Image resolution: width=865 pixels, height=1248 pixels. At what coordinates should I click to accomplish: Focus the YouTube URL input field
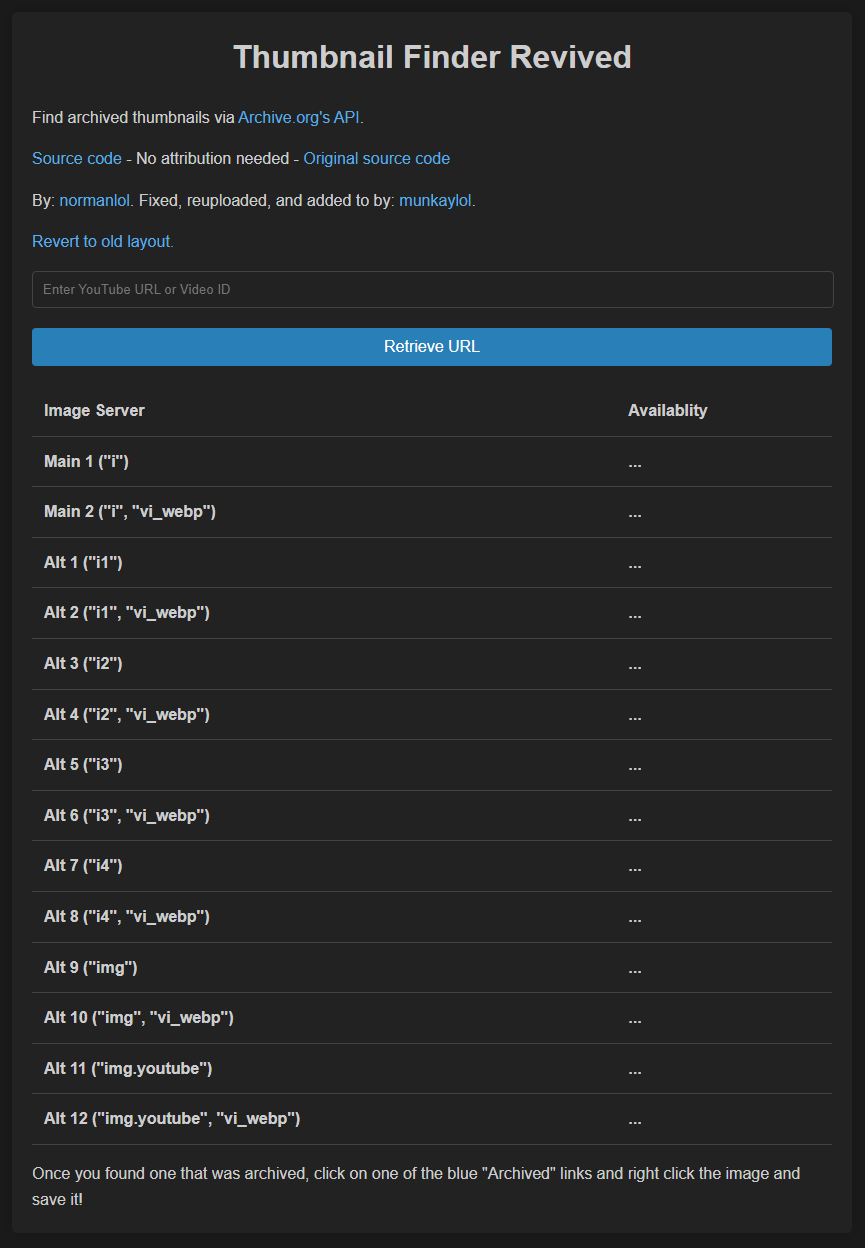click(431, 289)
